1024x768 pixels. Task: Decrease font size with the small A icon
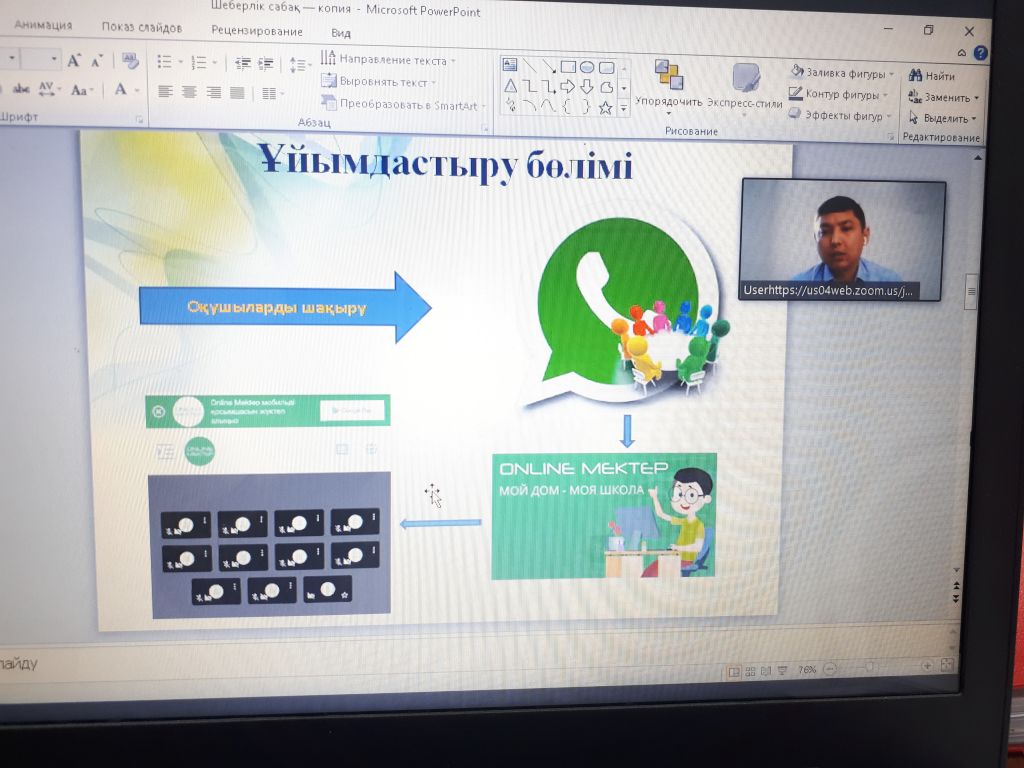click(x=97, y=61)
